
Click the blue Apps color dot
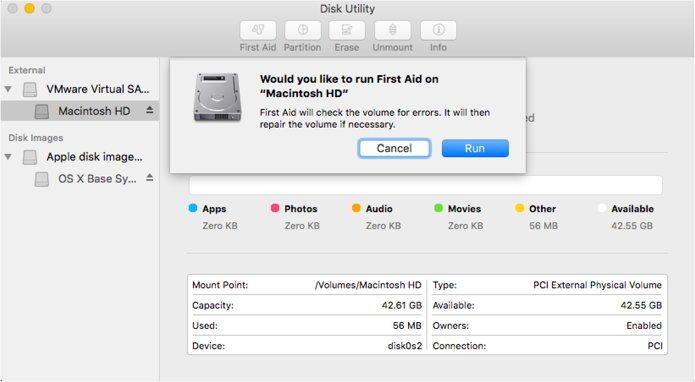[193, 208]
